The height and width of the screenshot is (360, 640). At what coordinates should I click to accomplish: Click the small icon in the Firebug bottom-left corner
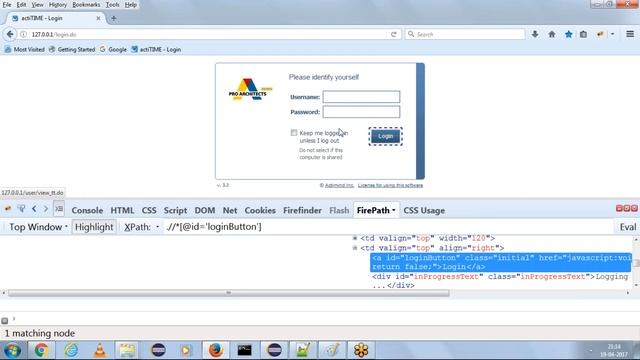(4, 321)
